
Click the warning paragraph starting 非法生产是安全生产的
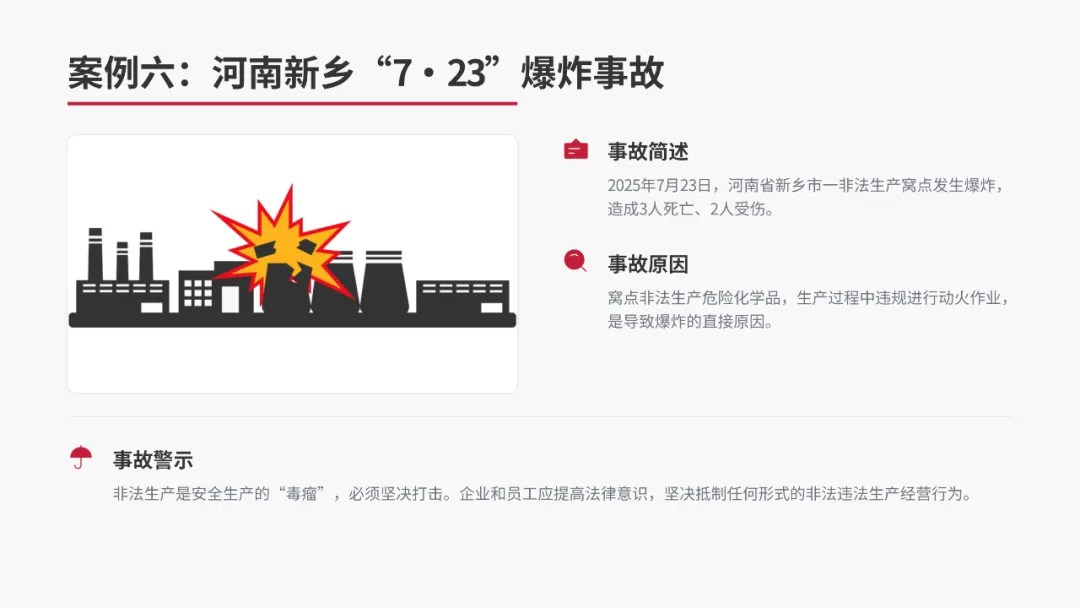pos(544,494)
